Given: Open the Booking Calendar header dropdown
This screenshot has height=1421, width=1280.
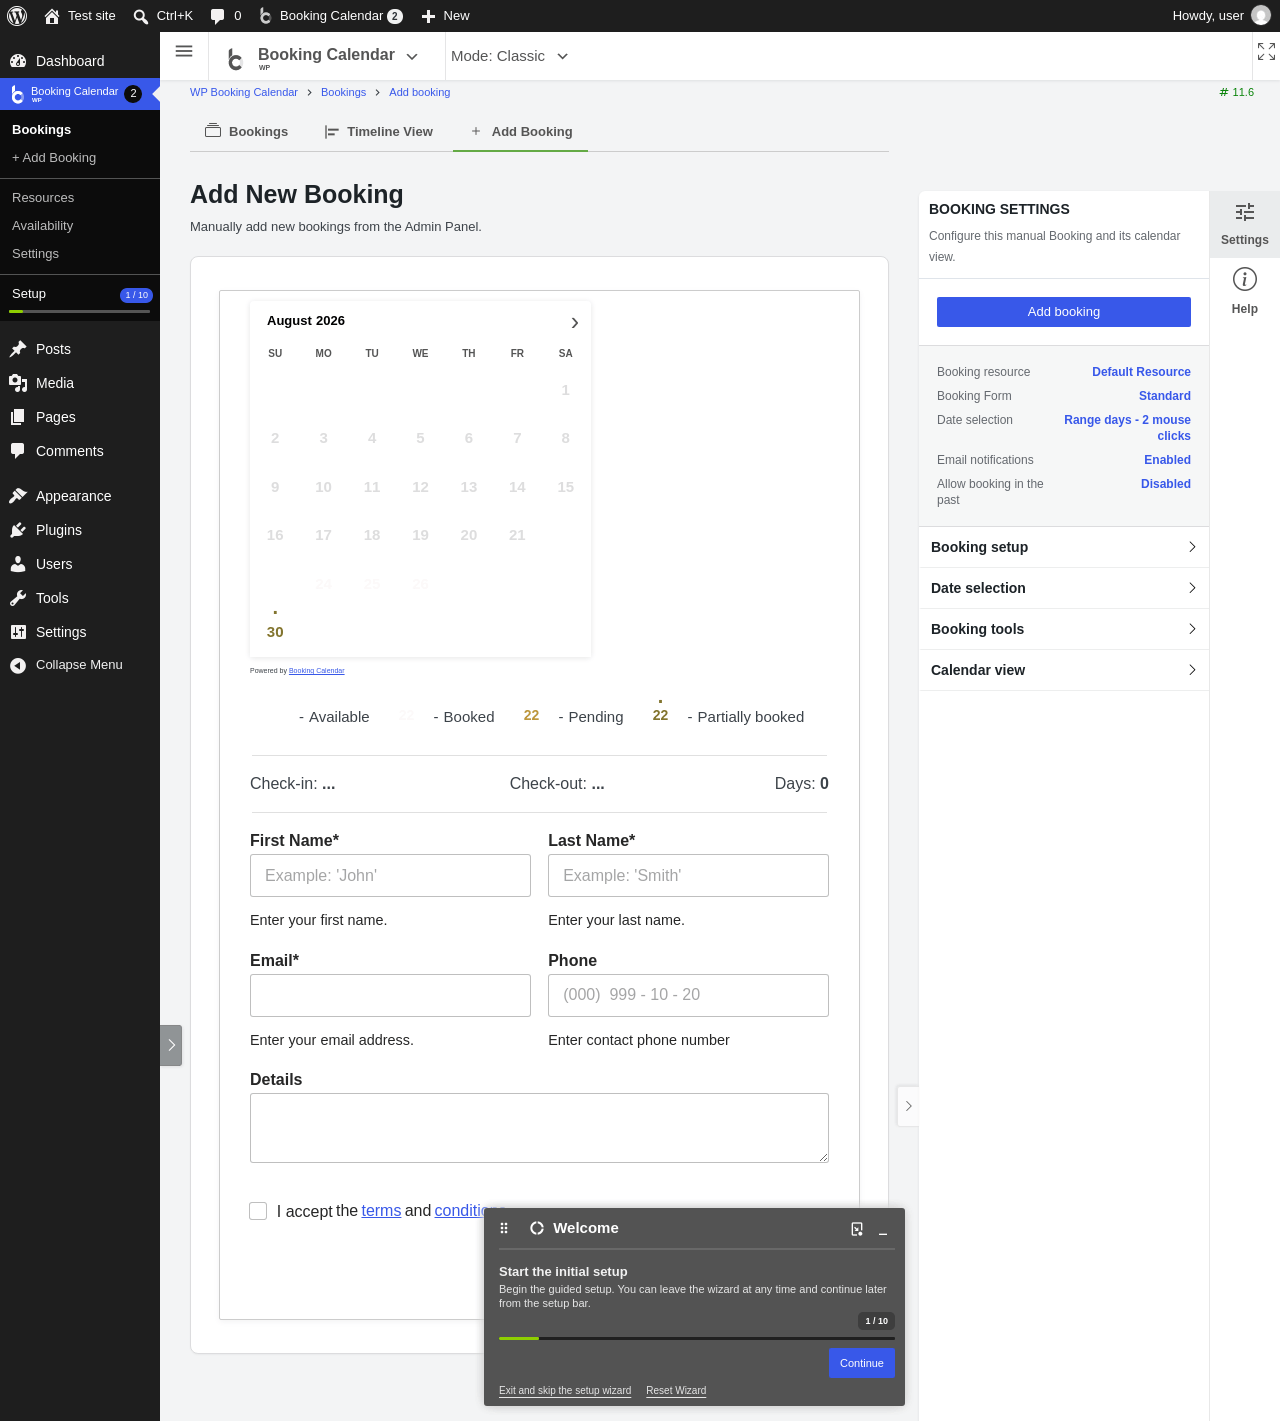Looking at the screenshot, I should pos(412,57).
